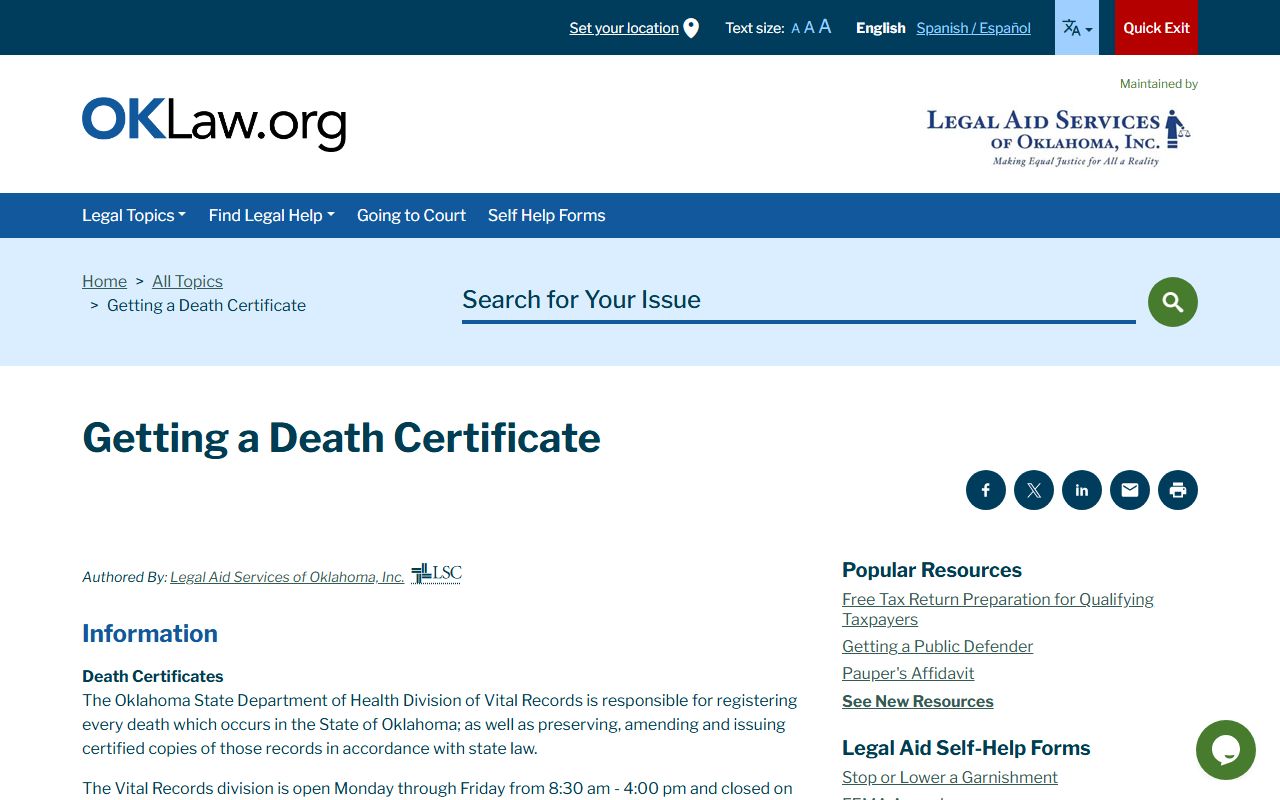Image resolution: width=1280 pixels, height=800 pixels.
Task: Switch language to Spanish / Español
Action: 973,28
